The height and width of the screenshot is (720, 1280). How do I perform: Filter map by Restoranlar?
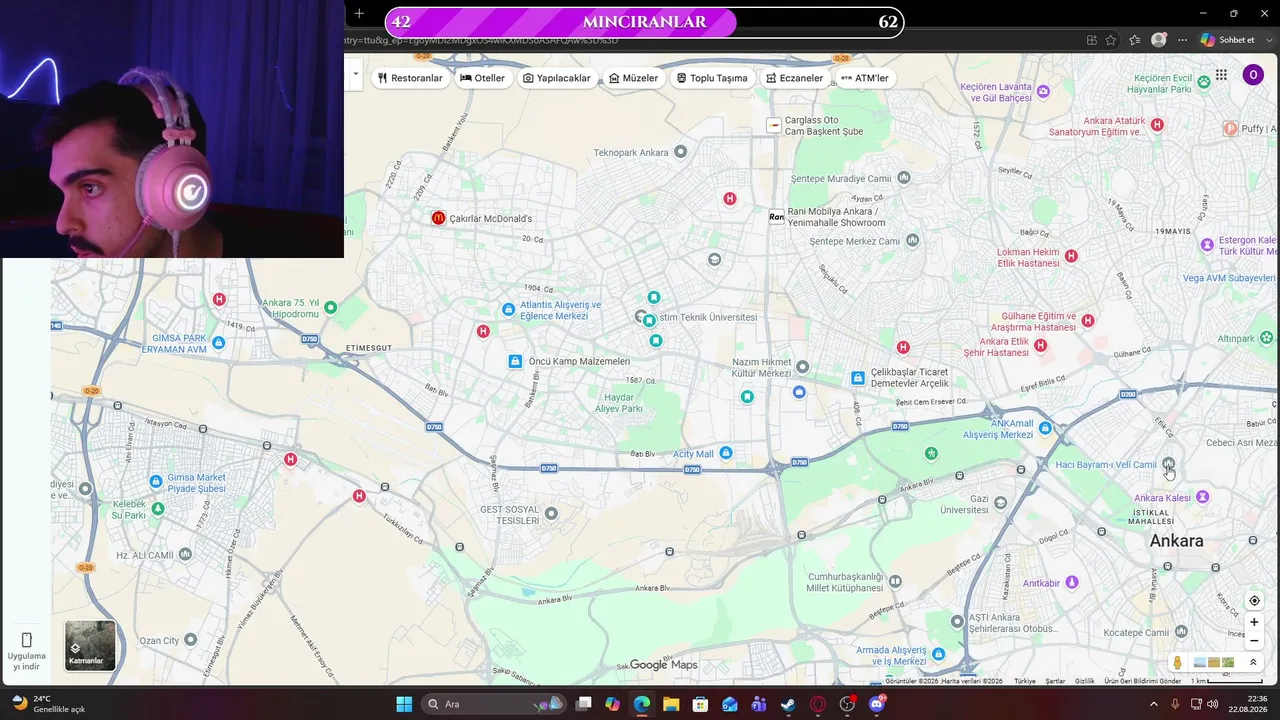click(x=410, y=78)
